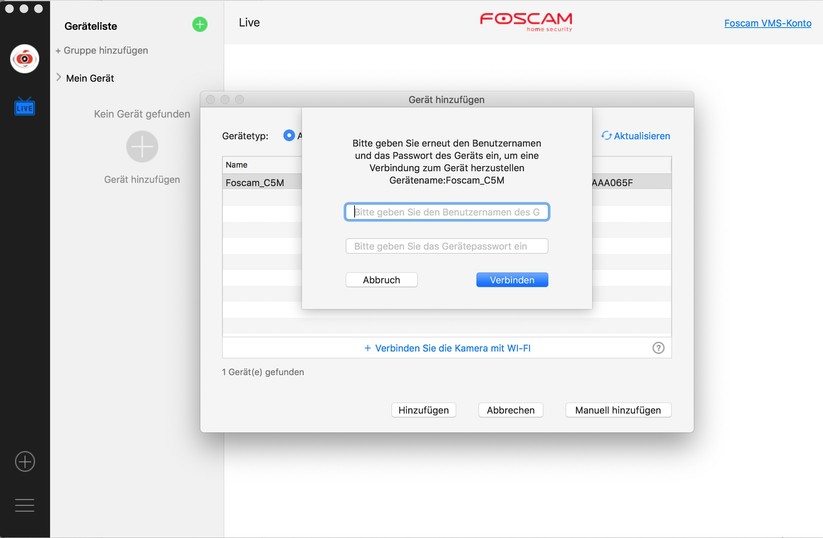Expand the Mein Gerät tree node
Screen dimensions: 823x538
point(58,78)
